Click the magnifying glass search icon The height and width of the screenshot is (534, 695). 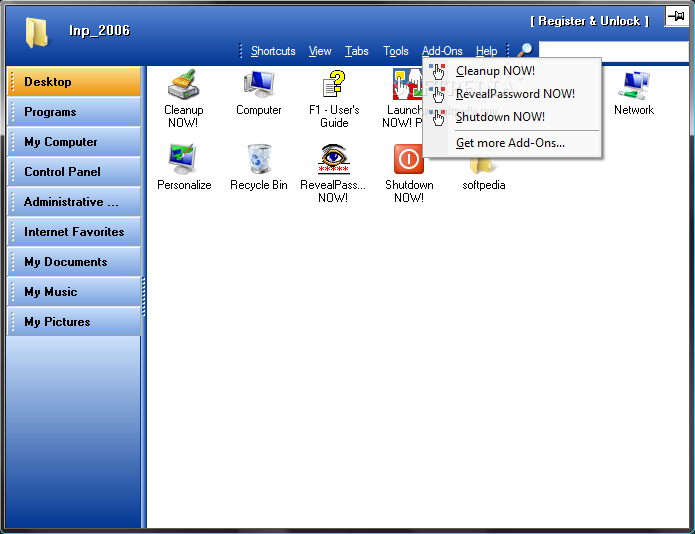[525, 50]
